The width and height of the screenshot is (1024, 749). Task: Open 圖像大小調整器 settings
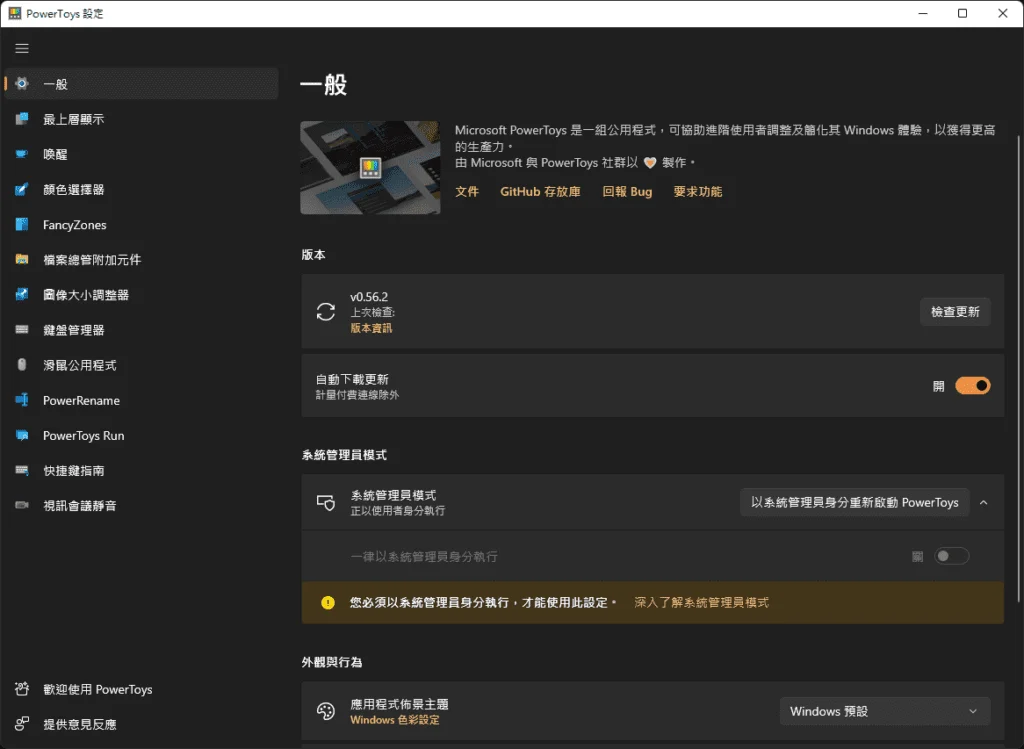click(x=141, y=295)
